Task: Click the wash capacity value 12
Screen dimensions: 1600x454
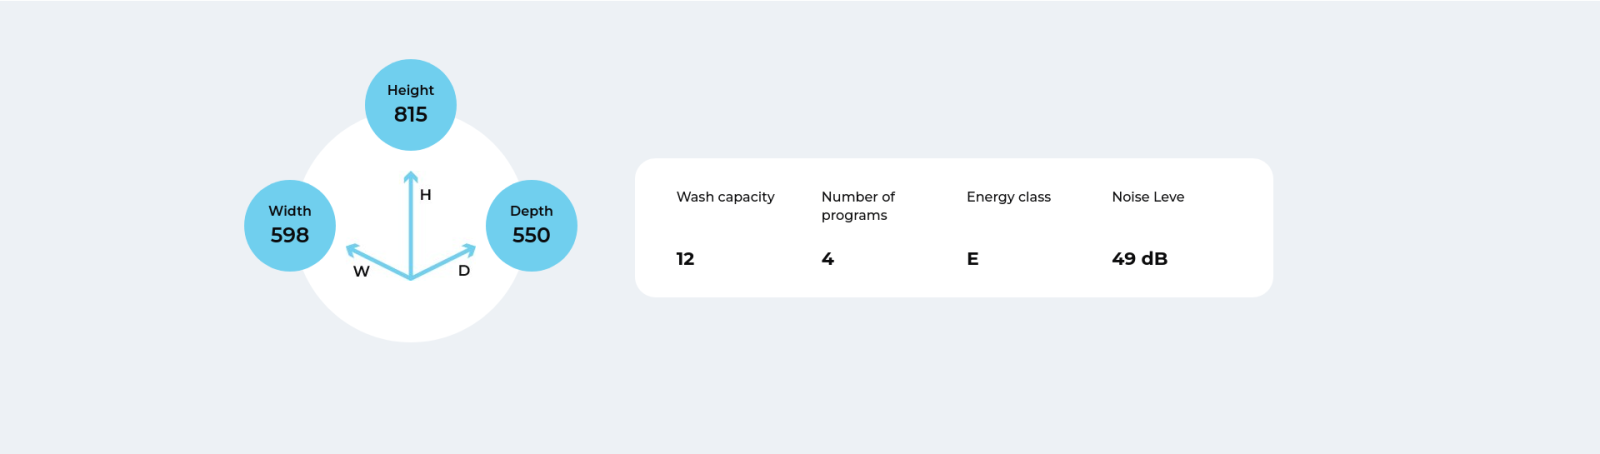Action: click(685, 259)
